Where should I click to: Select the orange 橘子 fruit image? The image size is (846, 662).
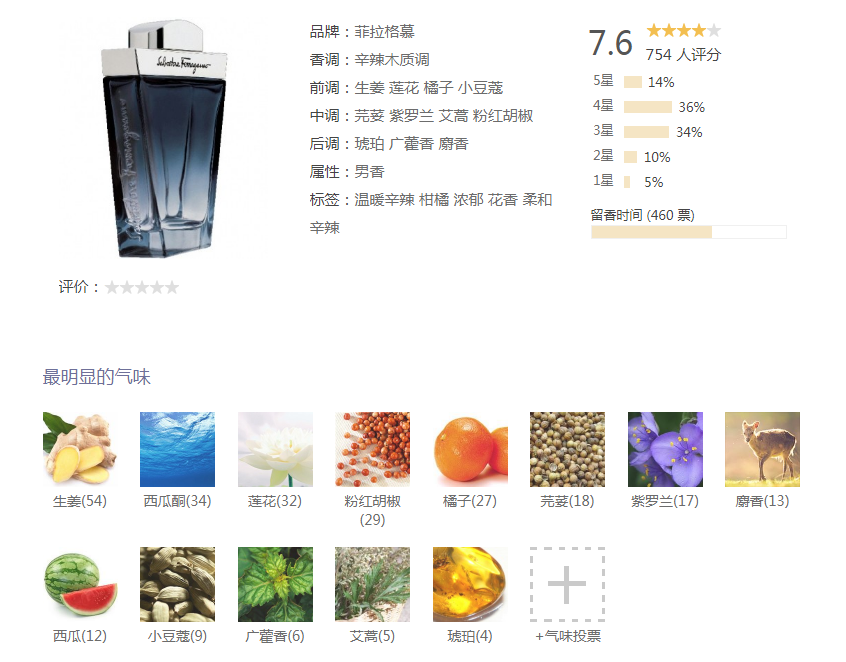470,449
